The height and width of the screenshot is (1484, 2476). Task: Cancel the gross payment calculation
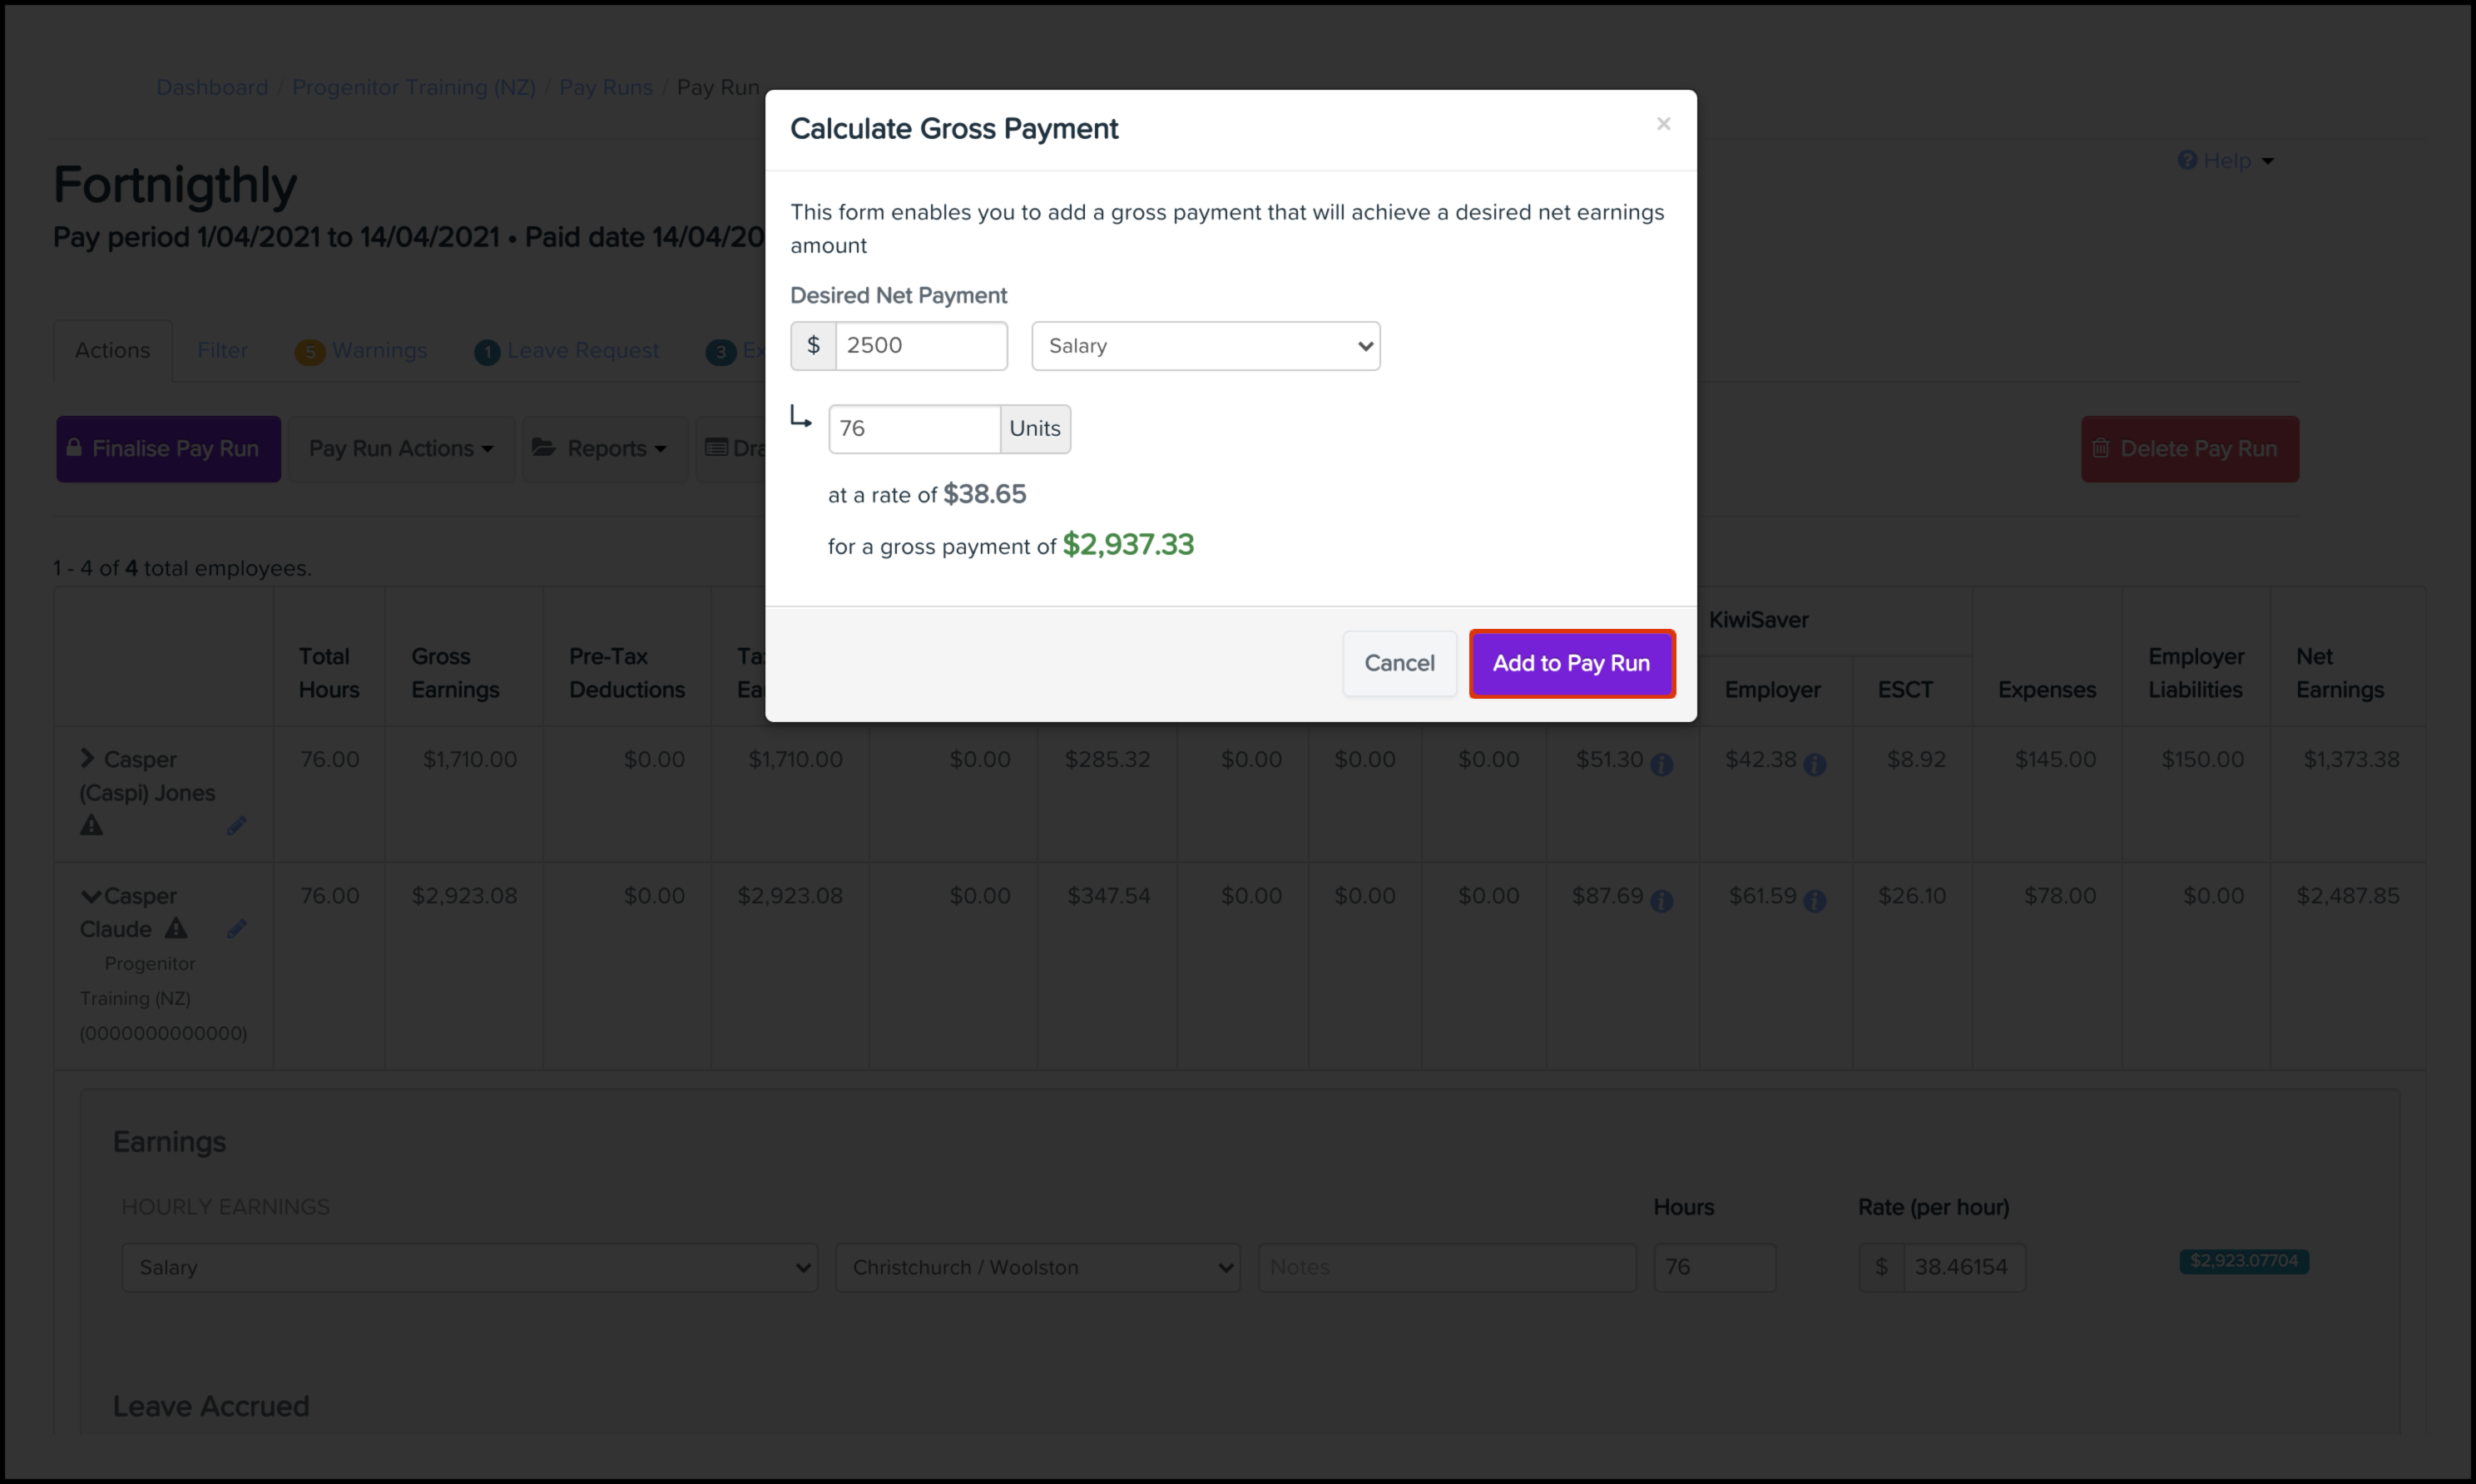pos(1399,663)
